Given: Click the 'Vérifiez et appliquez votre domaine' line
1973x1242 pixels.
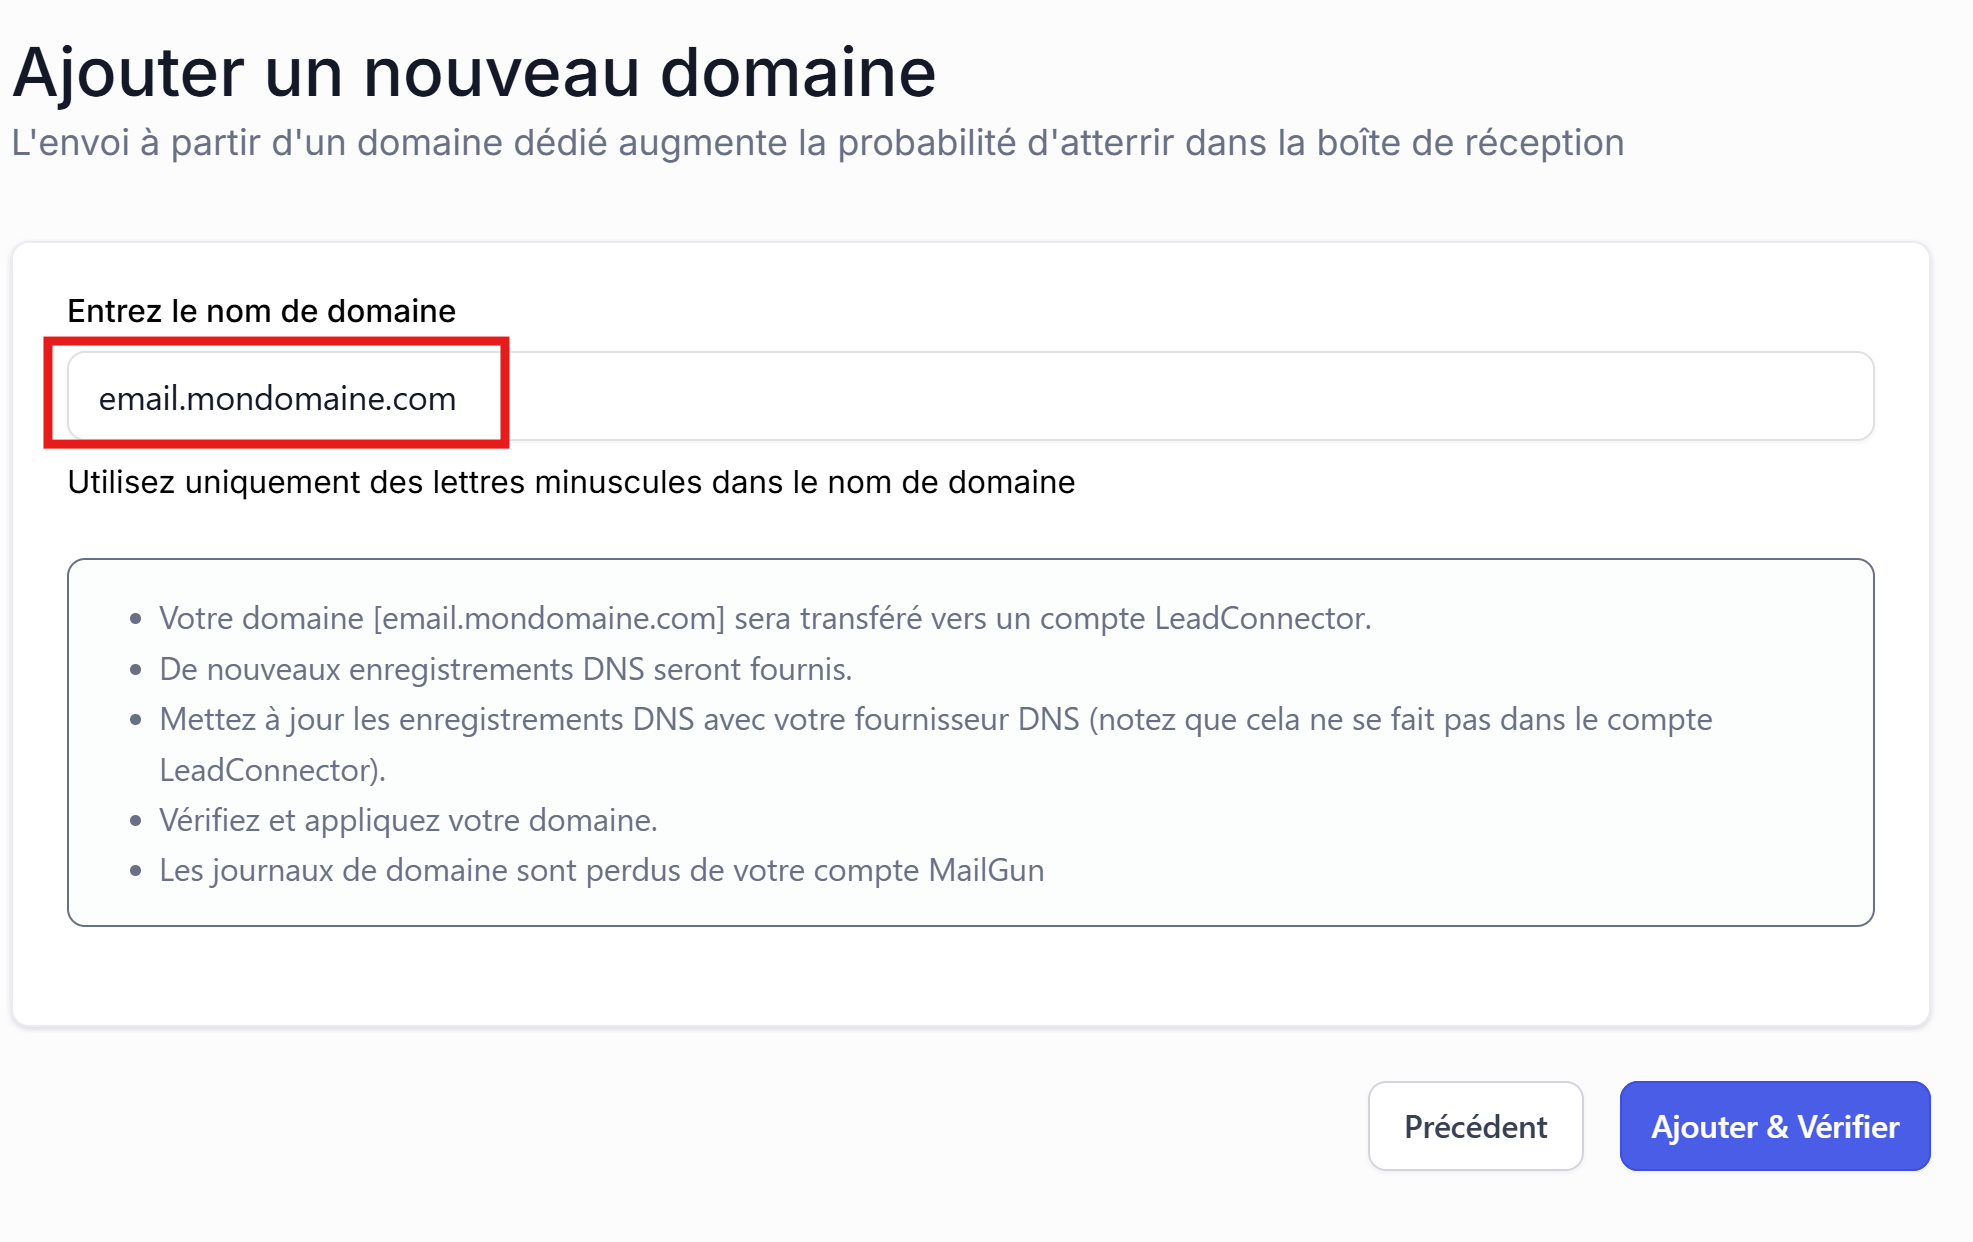Looking at the screenshot, I should (x=408, y=820).
